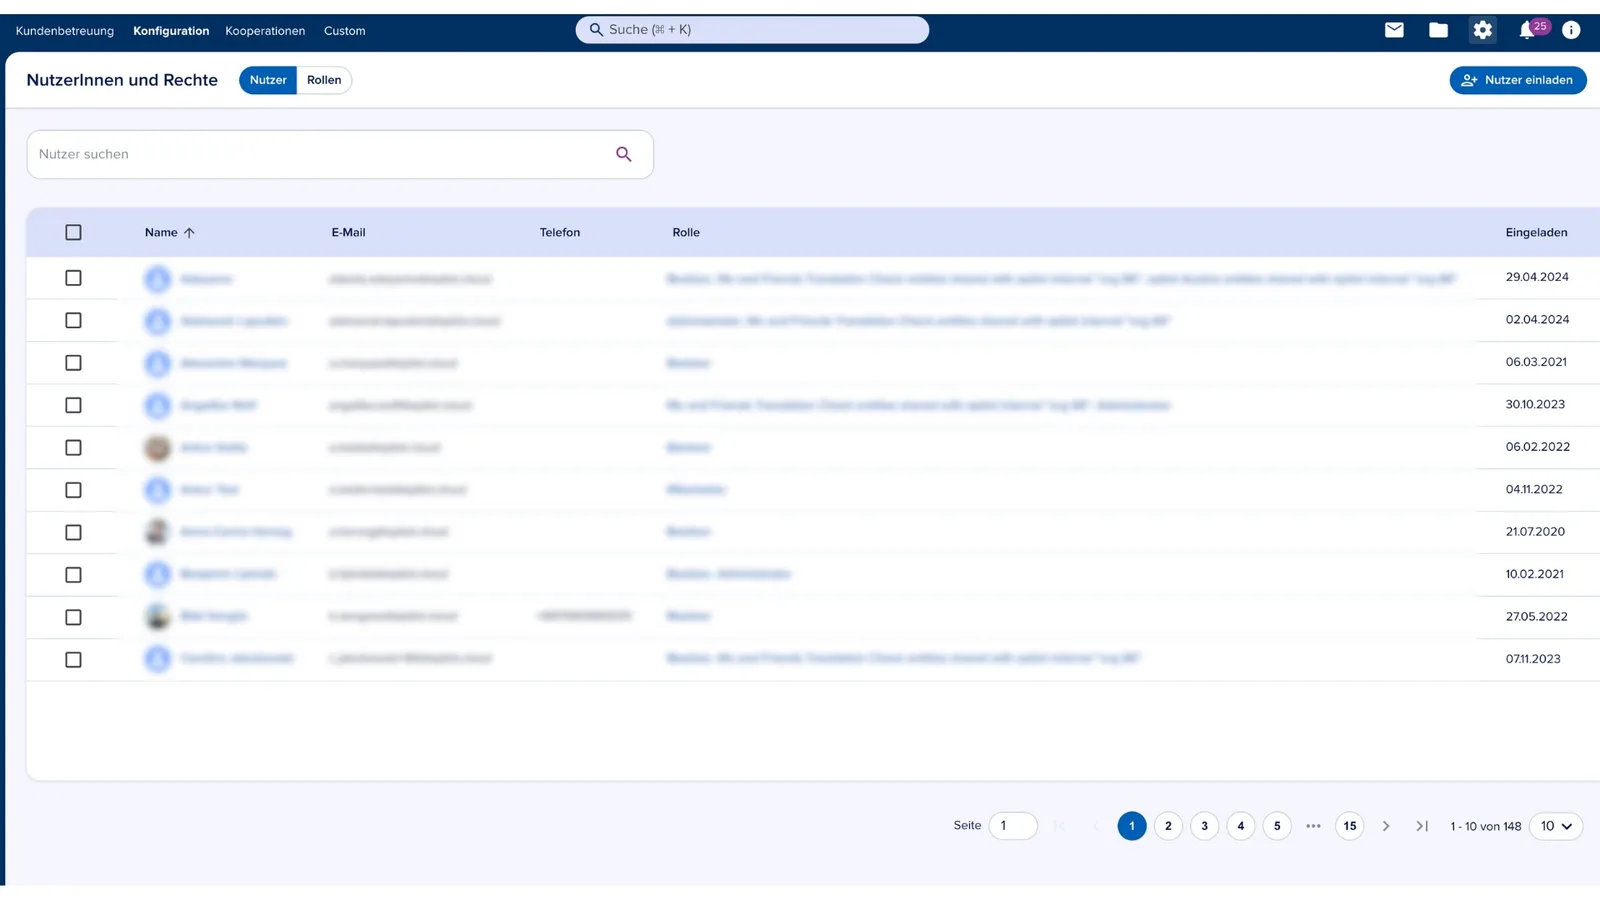Click the date 06.02.2022
Screen dimensions: 1600x900
1538,447
